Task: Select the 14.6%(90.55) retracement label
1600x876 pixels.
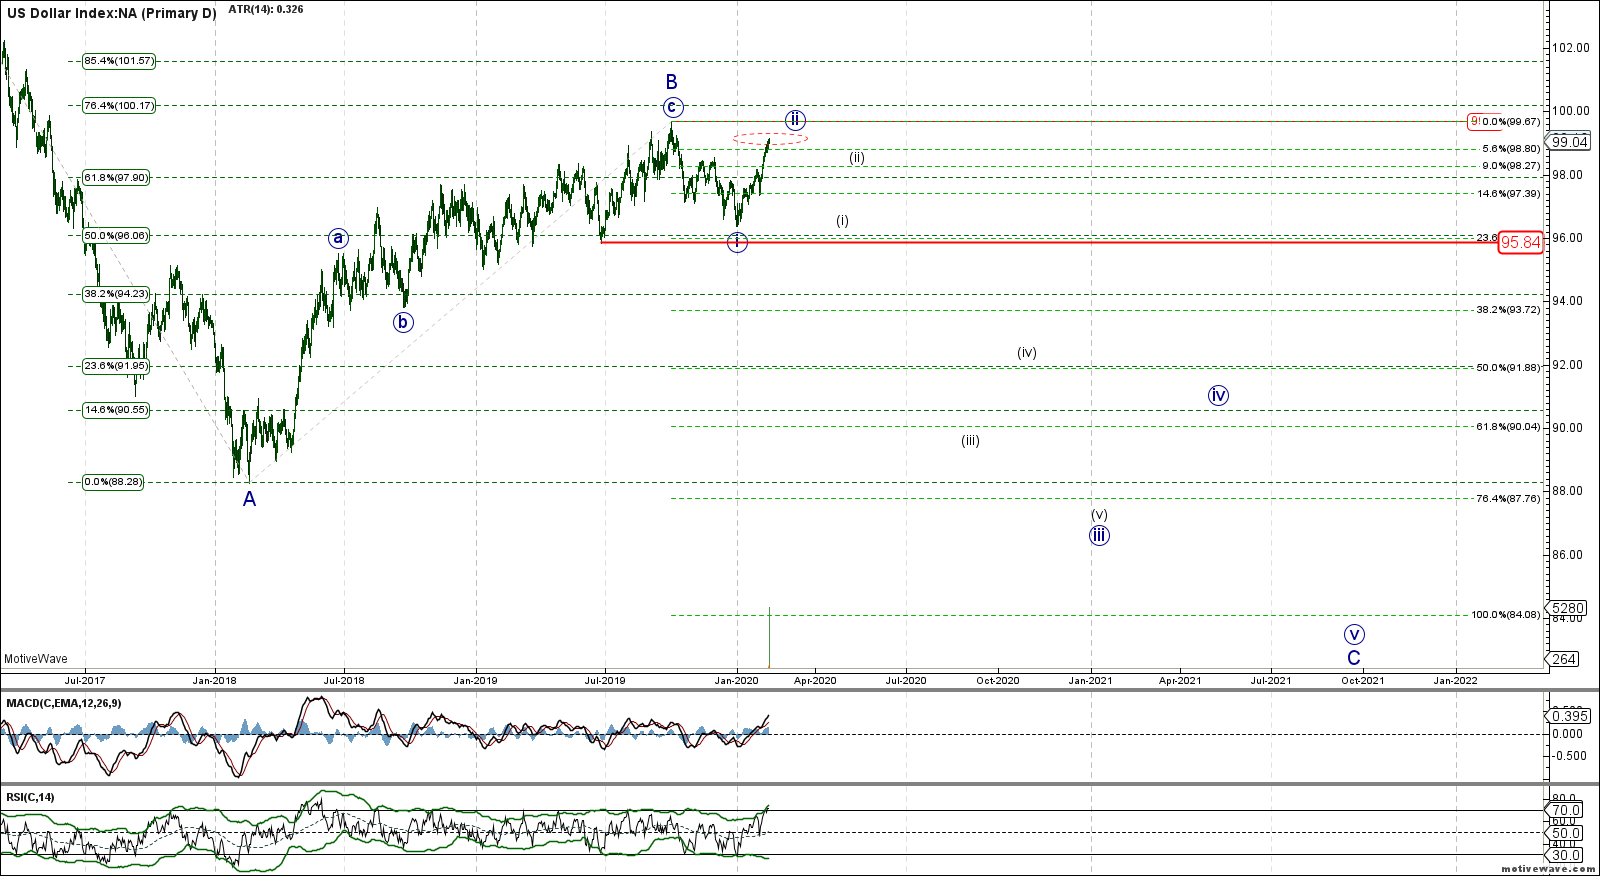Action: [x=115, y=410]
